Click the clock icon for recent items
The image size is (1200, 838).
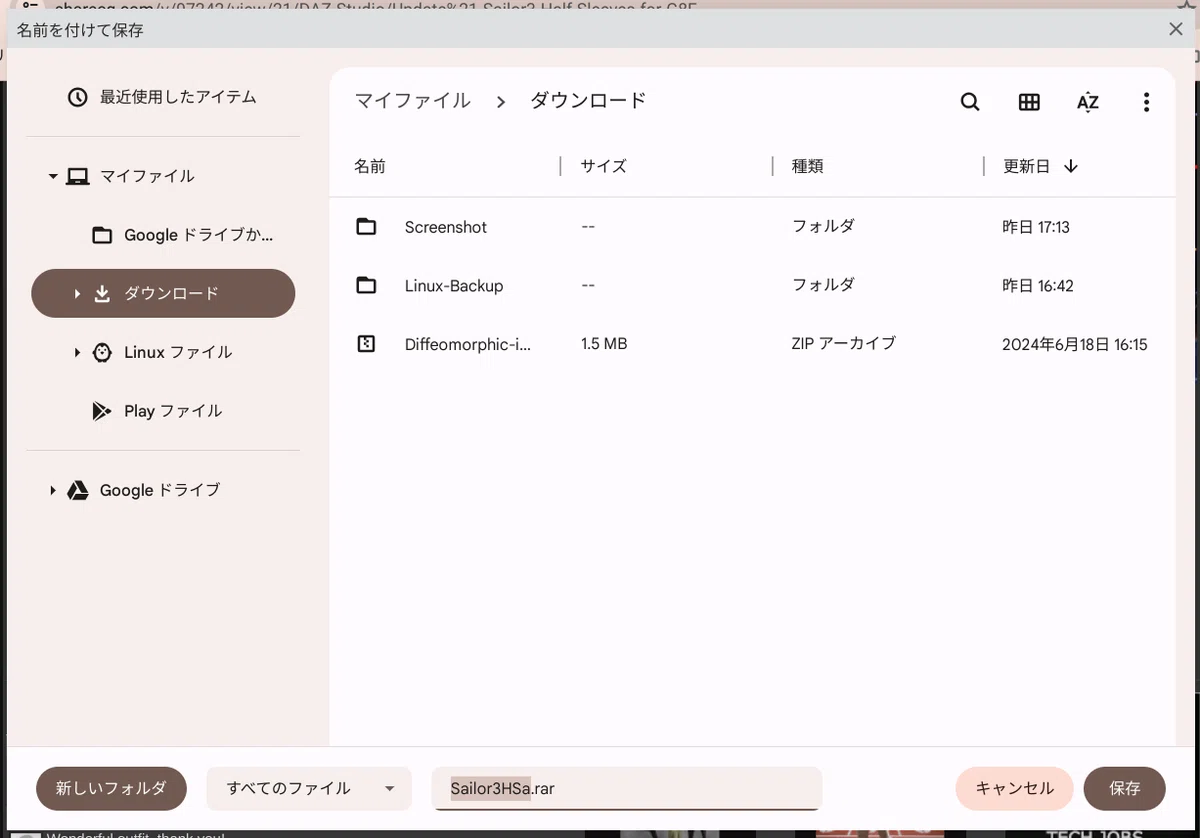77,97
